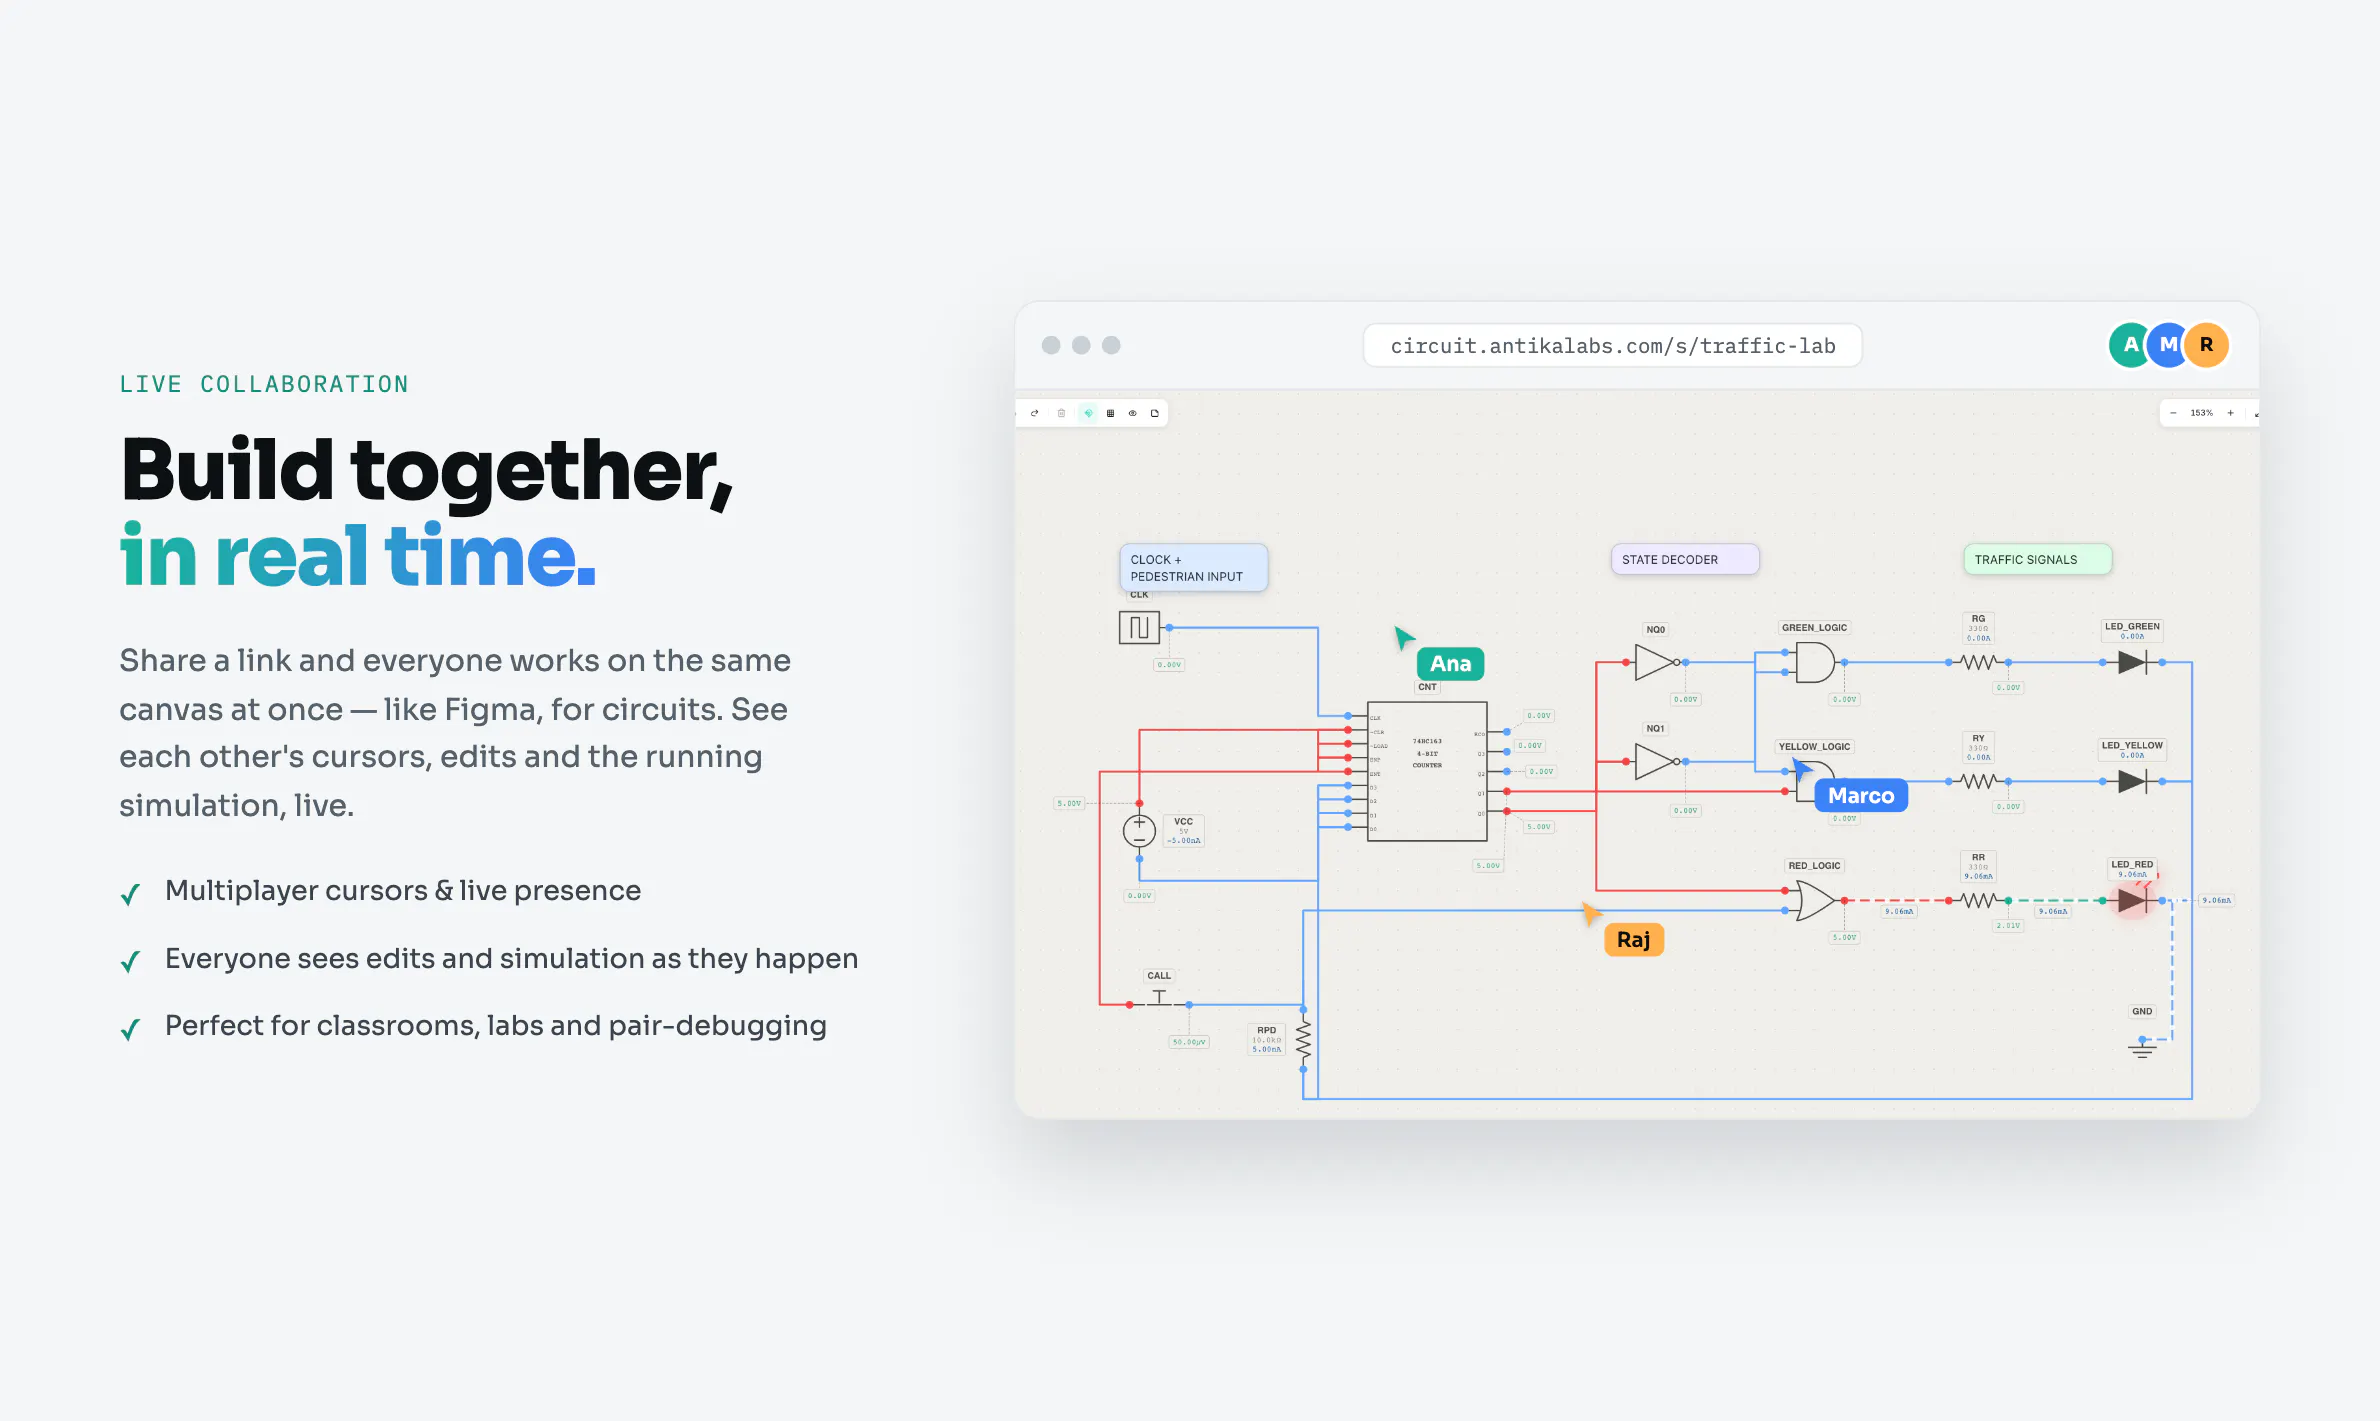Click 'Perfect for classrooms, labs' bullet
Image resolution: width=2380 pixels, height=1421 pixels.
[496, 1026]
